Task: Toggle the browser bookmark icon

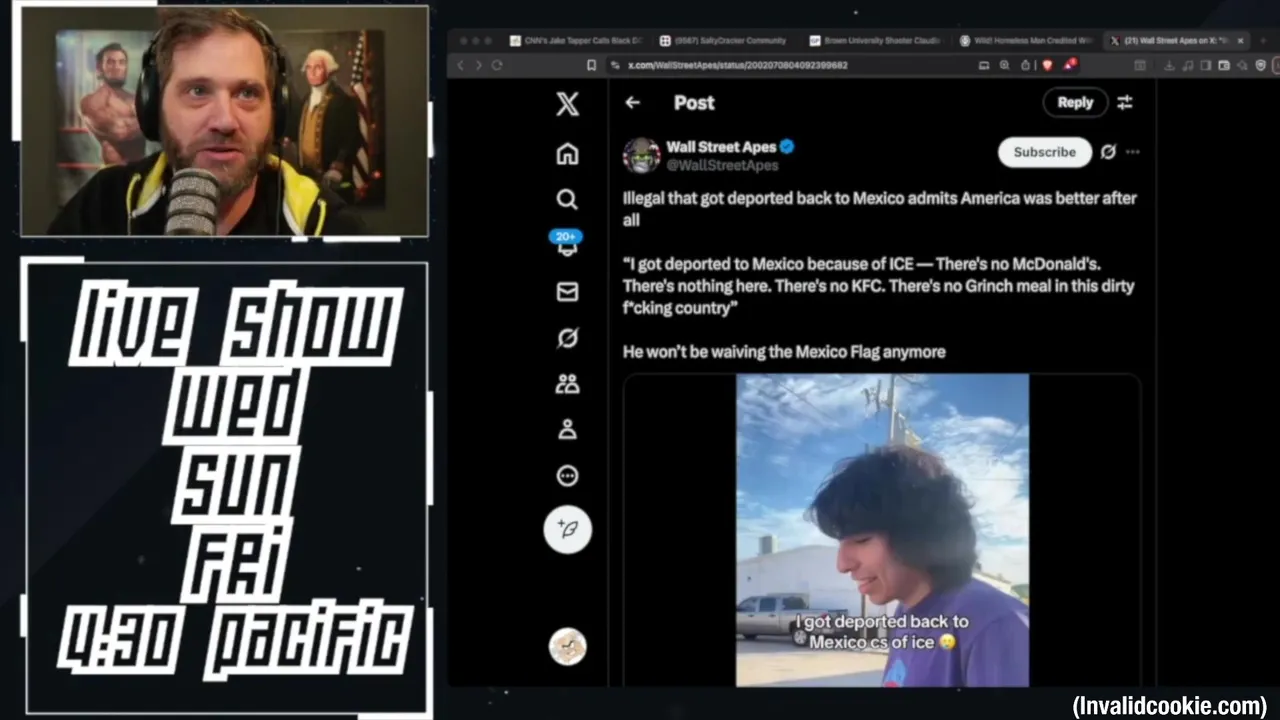Action: click(591, 65)
